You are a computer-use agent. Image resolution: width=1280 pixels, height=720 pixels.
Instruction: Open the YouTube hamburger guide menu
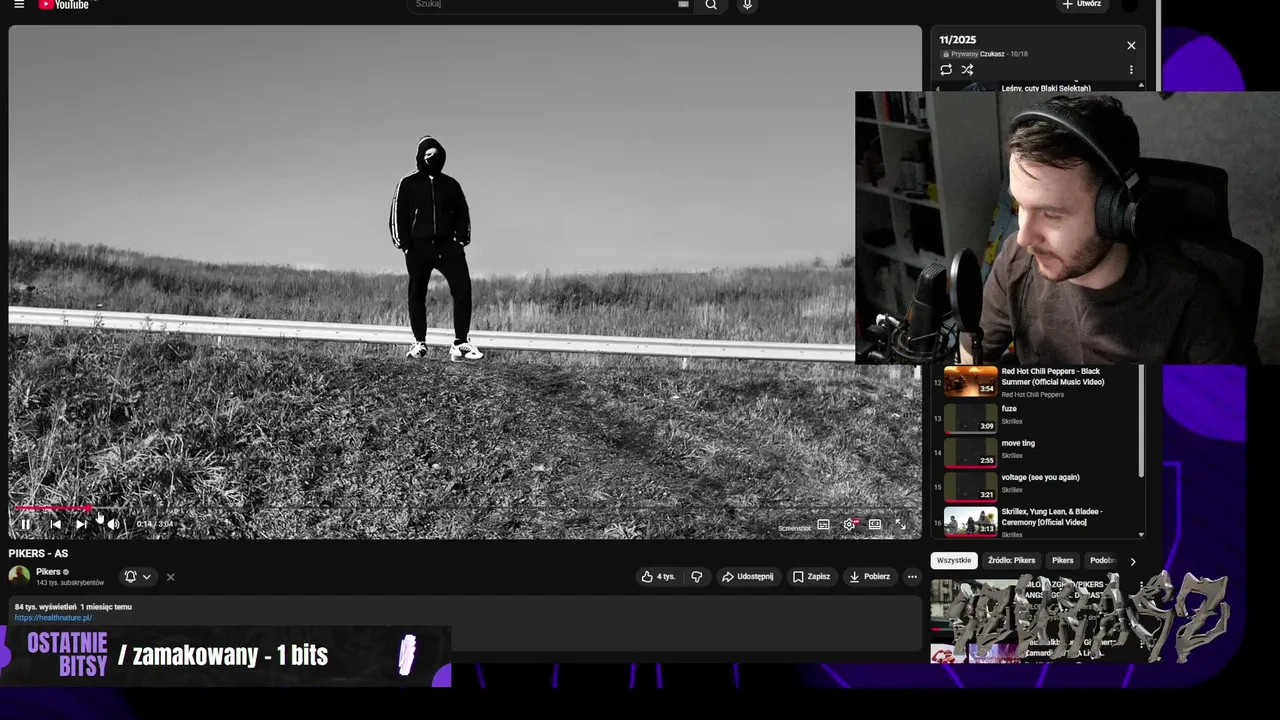18,4
